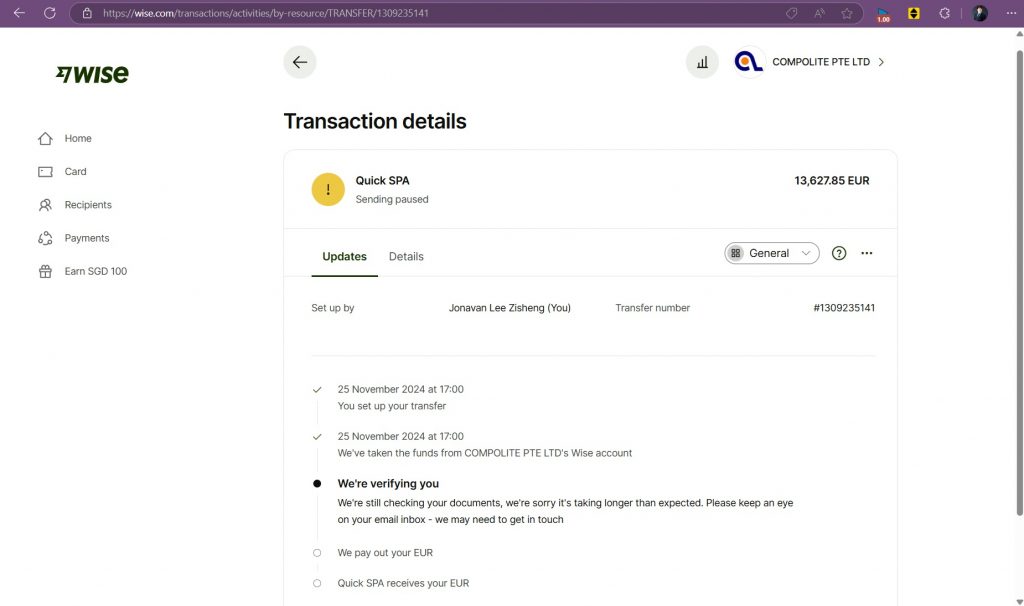Click the price tag icon in the address bar
The width and height of the screenshot is (1024, 606).
click(x=792, y=13)
